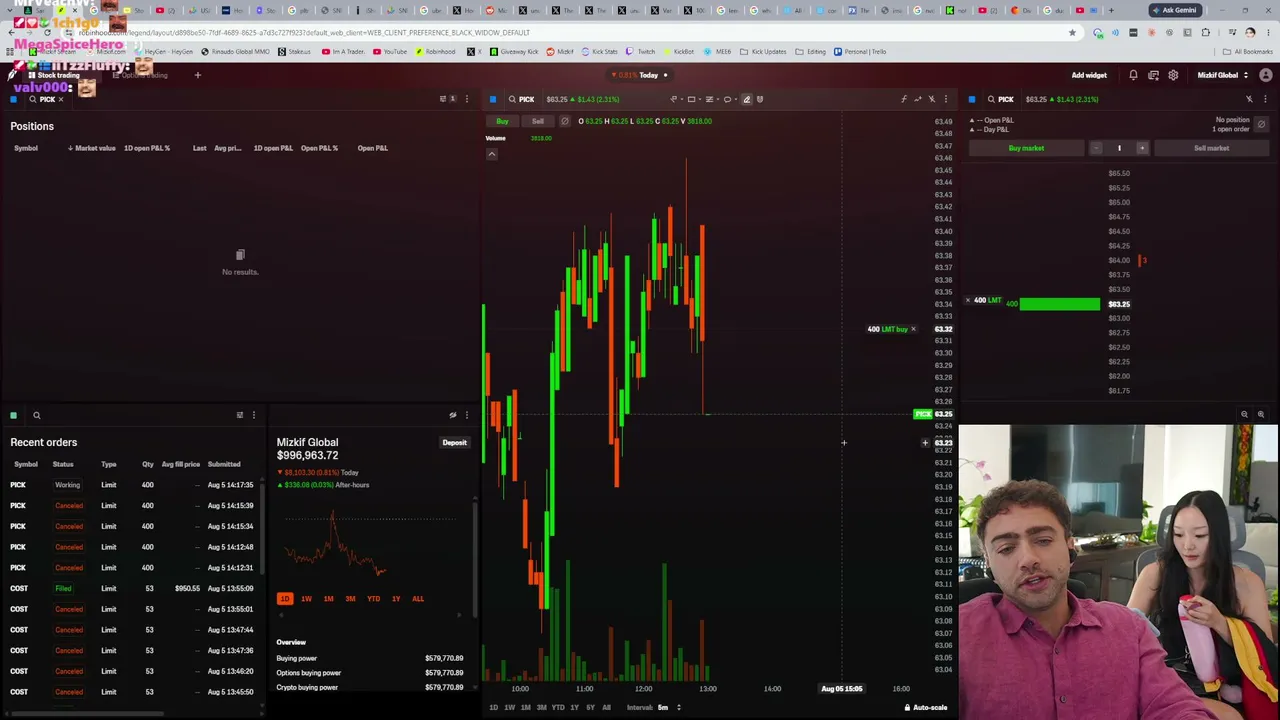Click Buy market in order ladder
This screenshot has width=1280, height=720.
click(1026, 148)
